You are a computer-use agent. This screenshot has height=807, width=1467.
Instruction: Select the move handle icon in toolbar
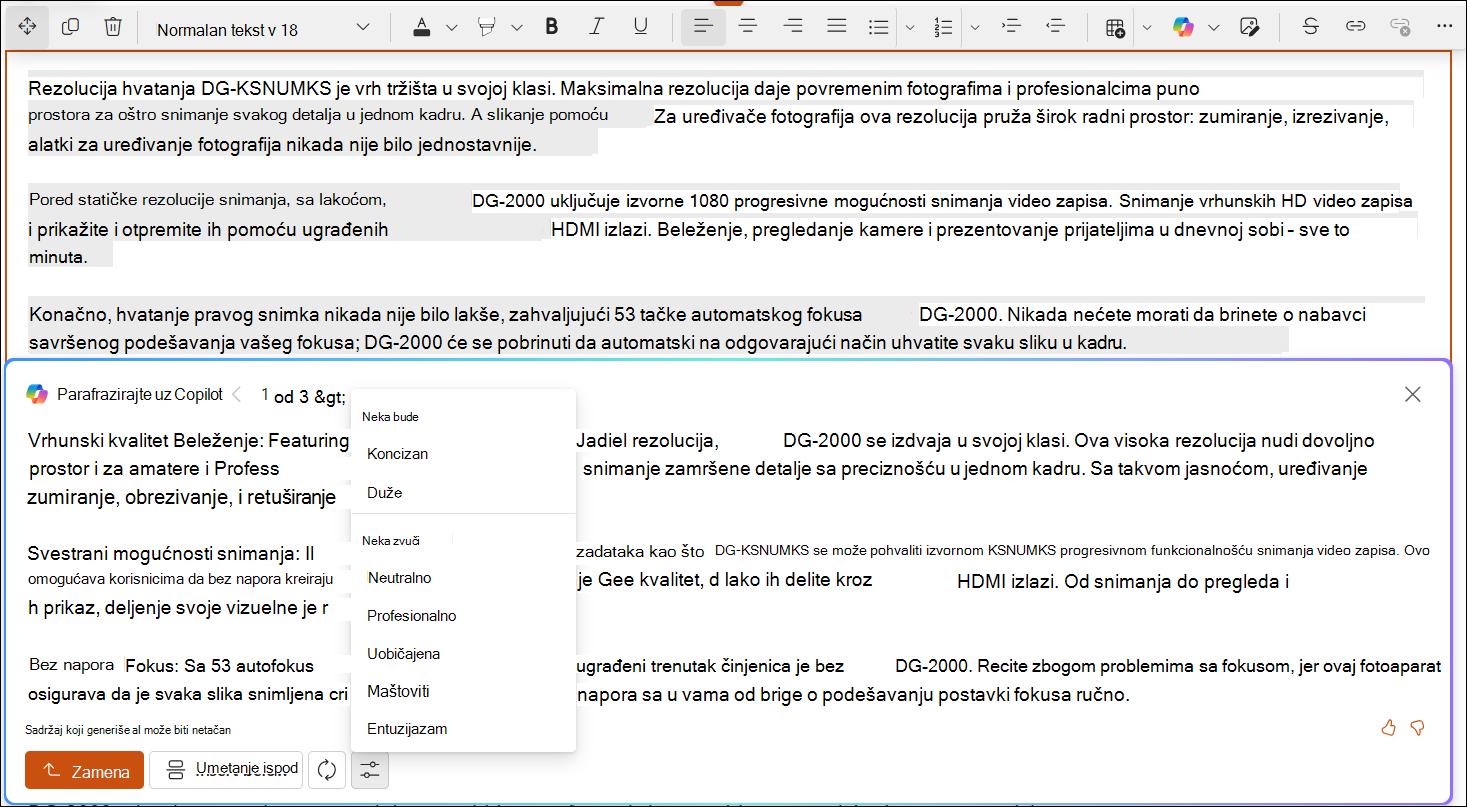(27, 27)
